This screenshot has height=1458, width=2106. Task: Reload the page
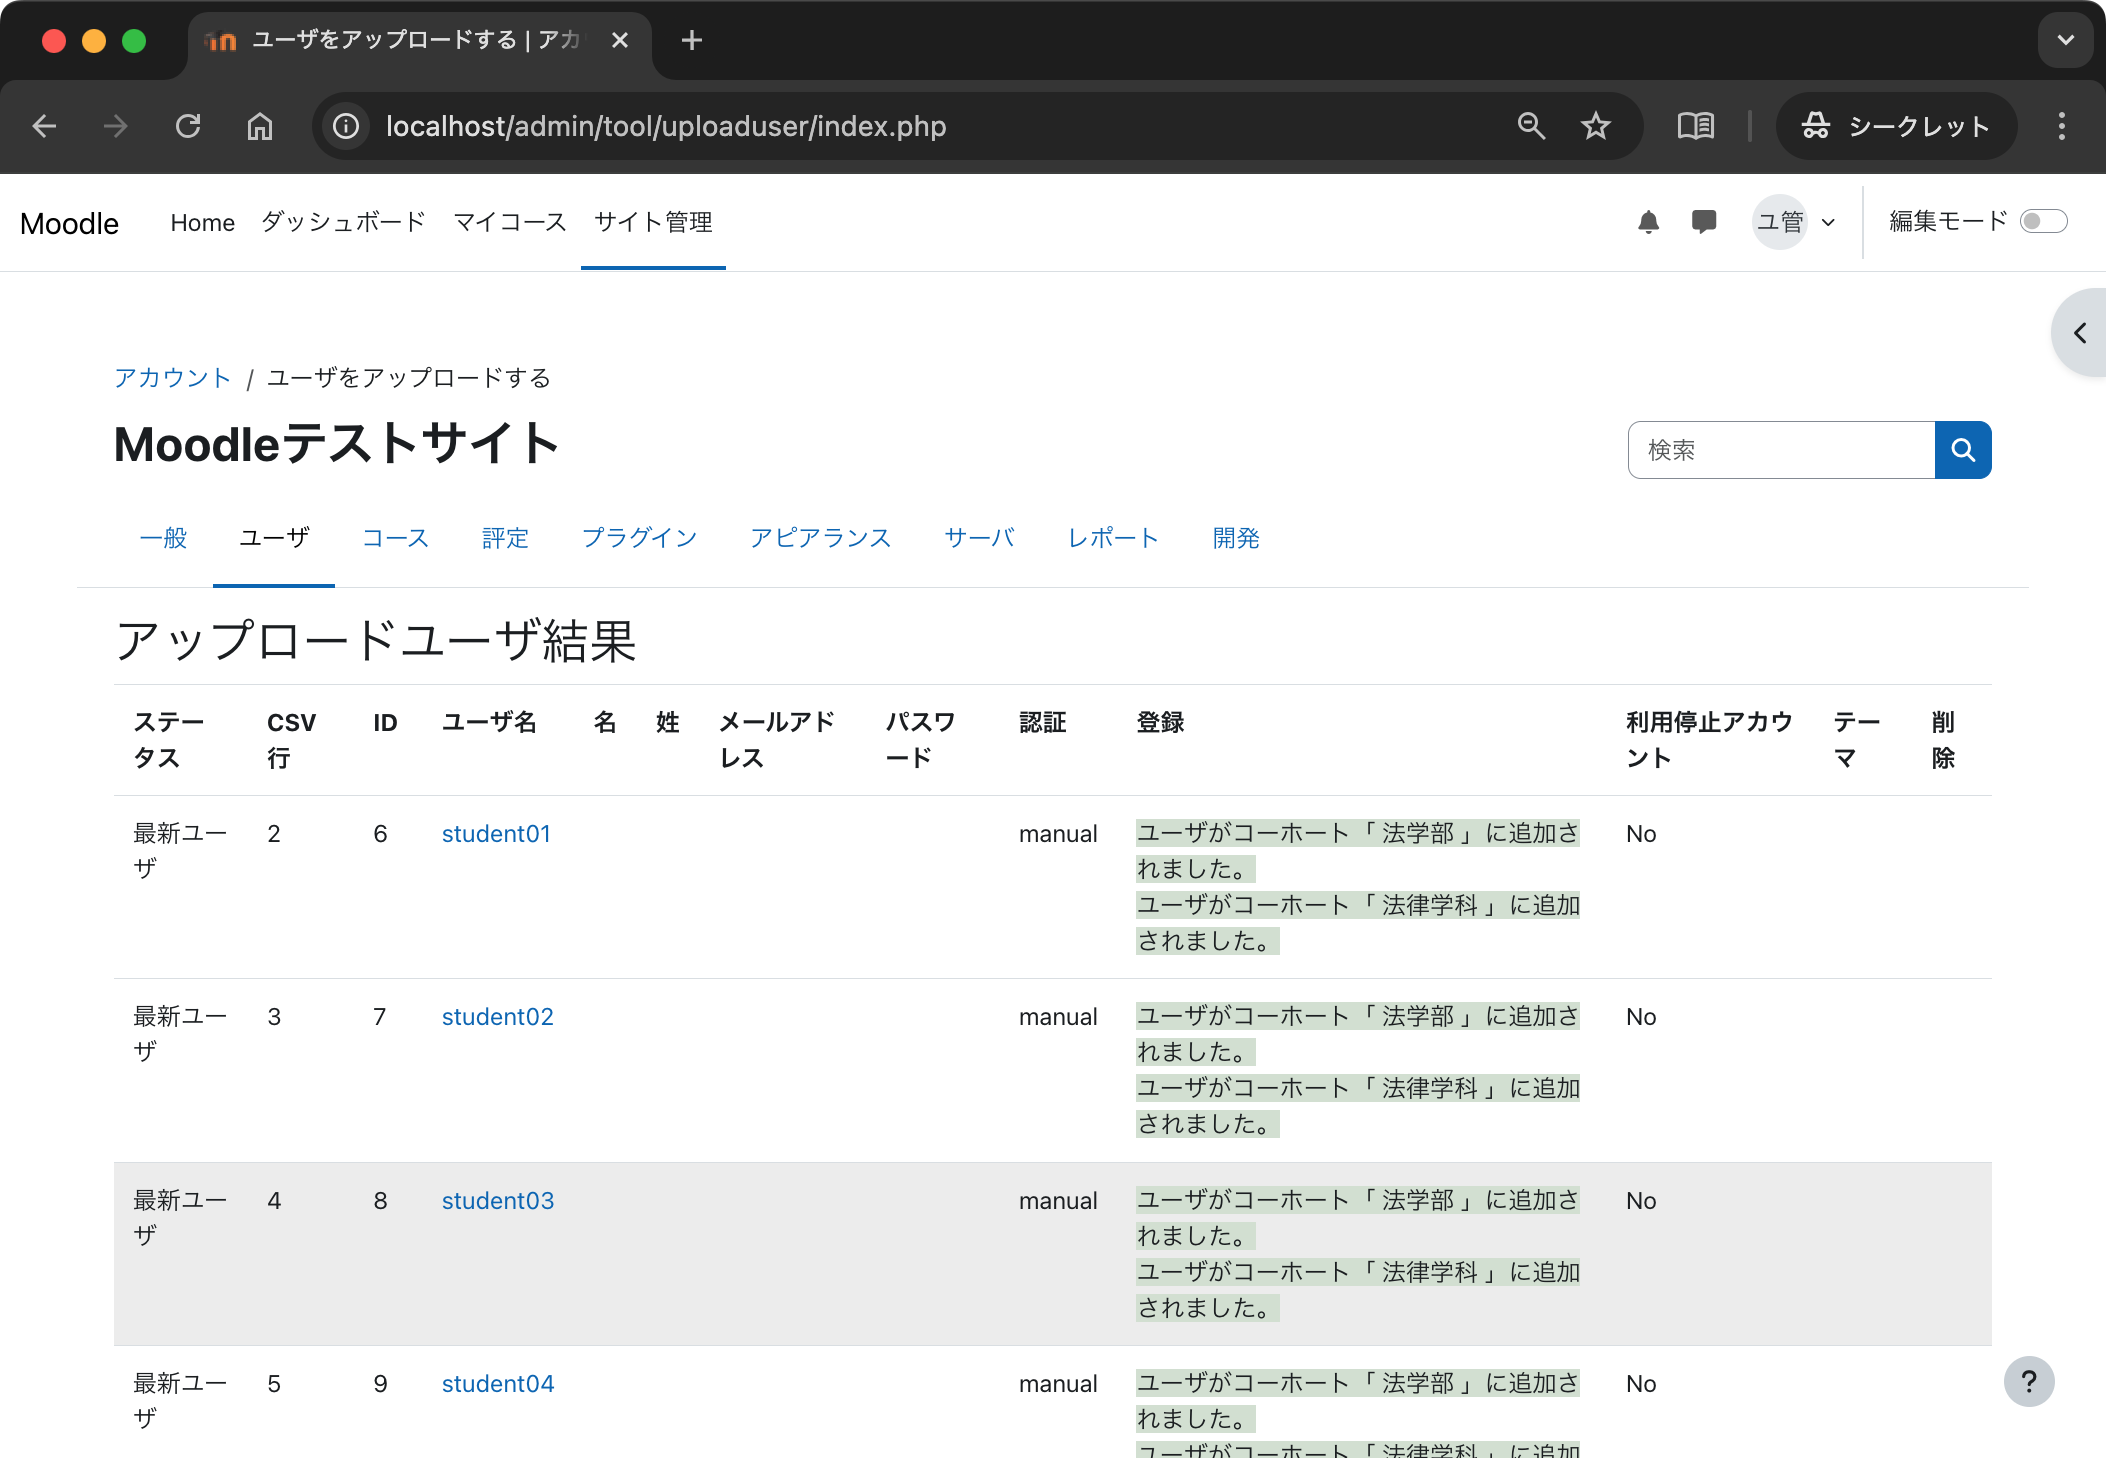[x=189, y=126]
